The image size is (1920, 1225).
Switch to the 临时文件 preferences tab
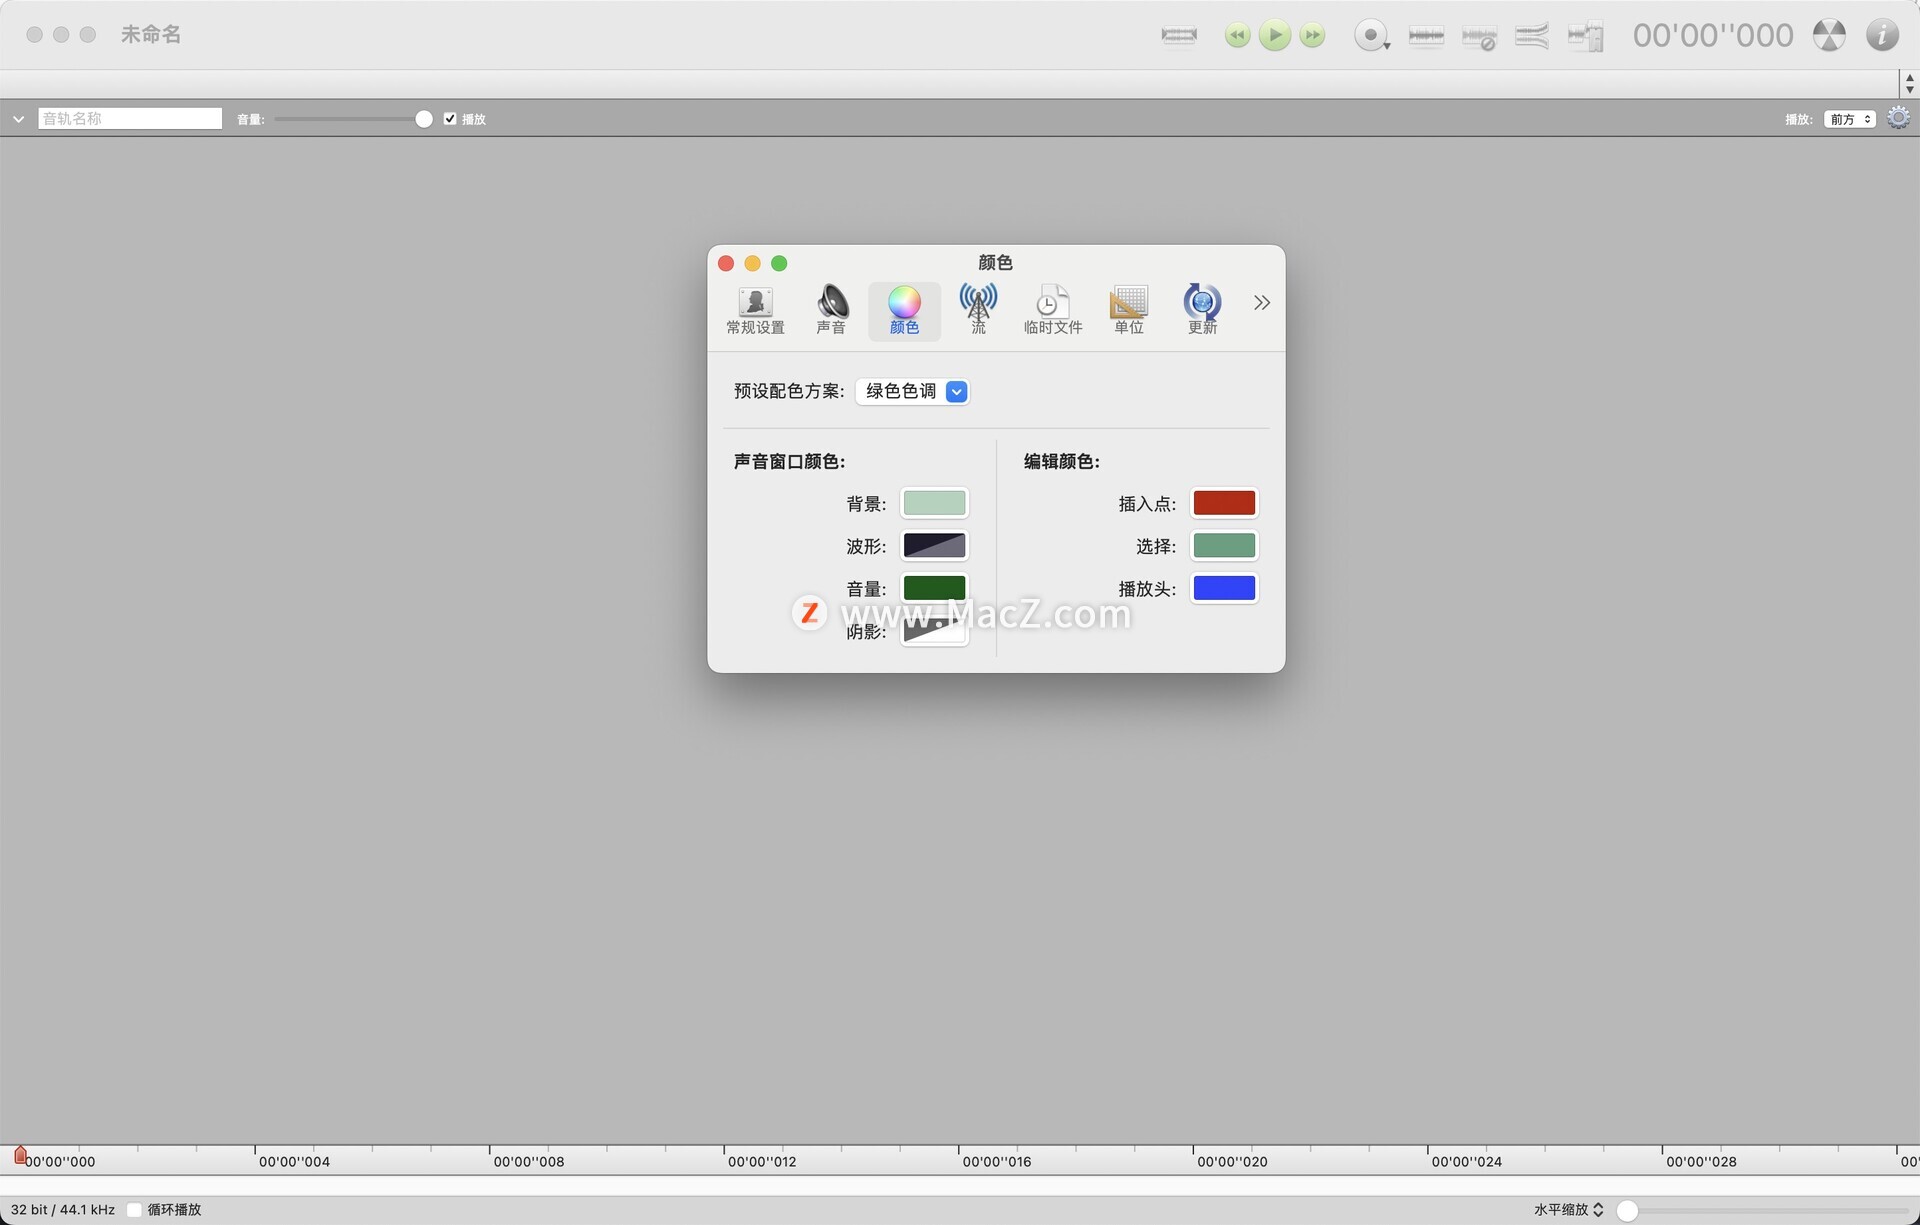coord(1053,310)
